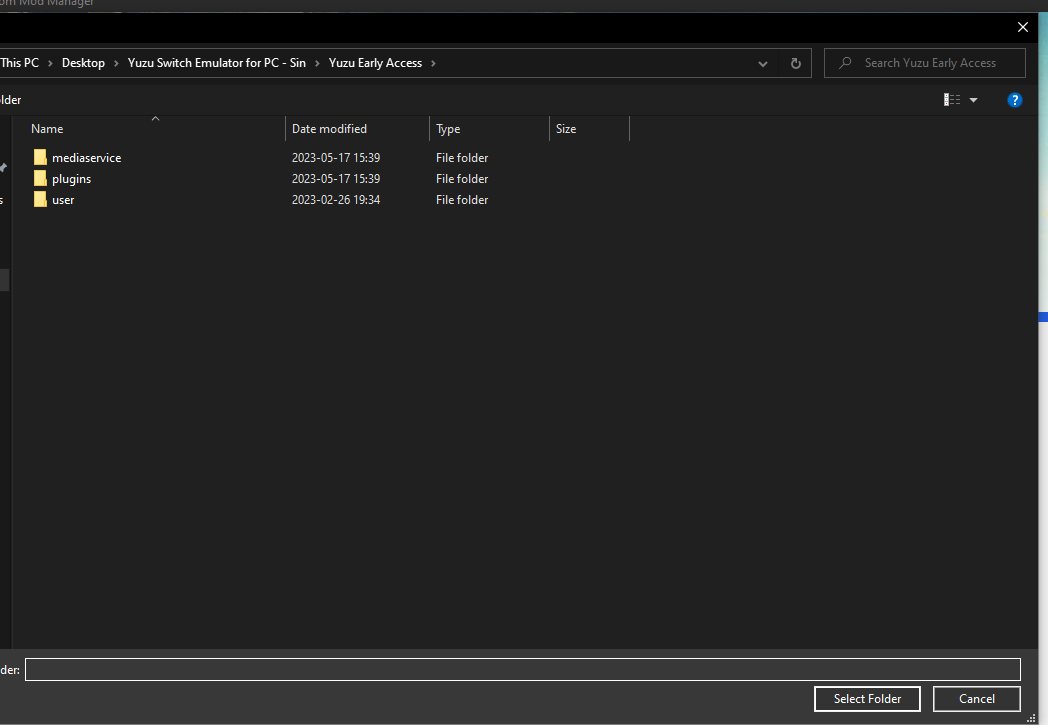Click the search magnifier icon

(845, 62)
